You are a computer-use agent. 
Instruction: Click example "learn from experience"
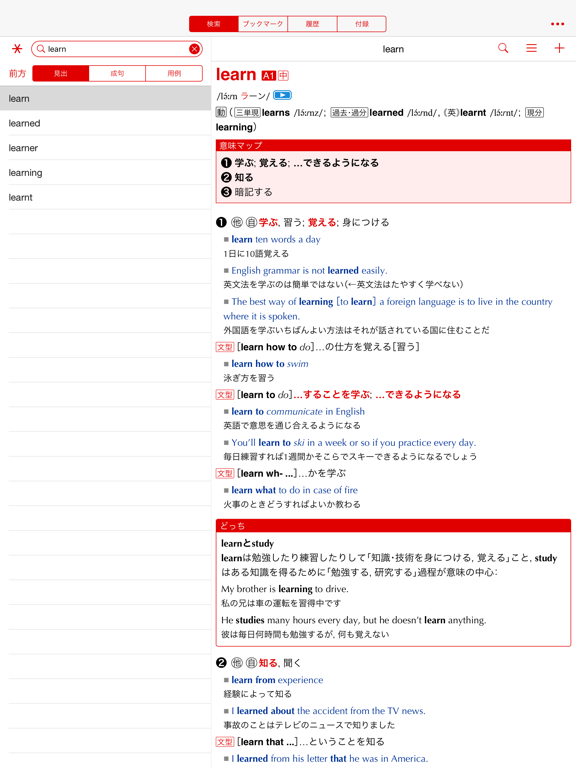pos(277,680)
